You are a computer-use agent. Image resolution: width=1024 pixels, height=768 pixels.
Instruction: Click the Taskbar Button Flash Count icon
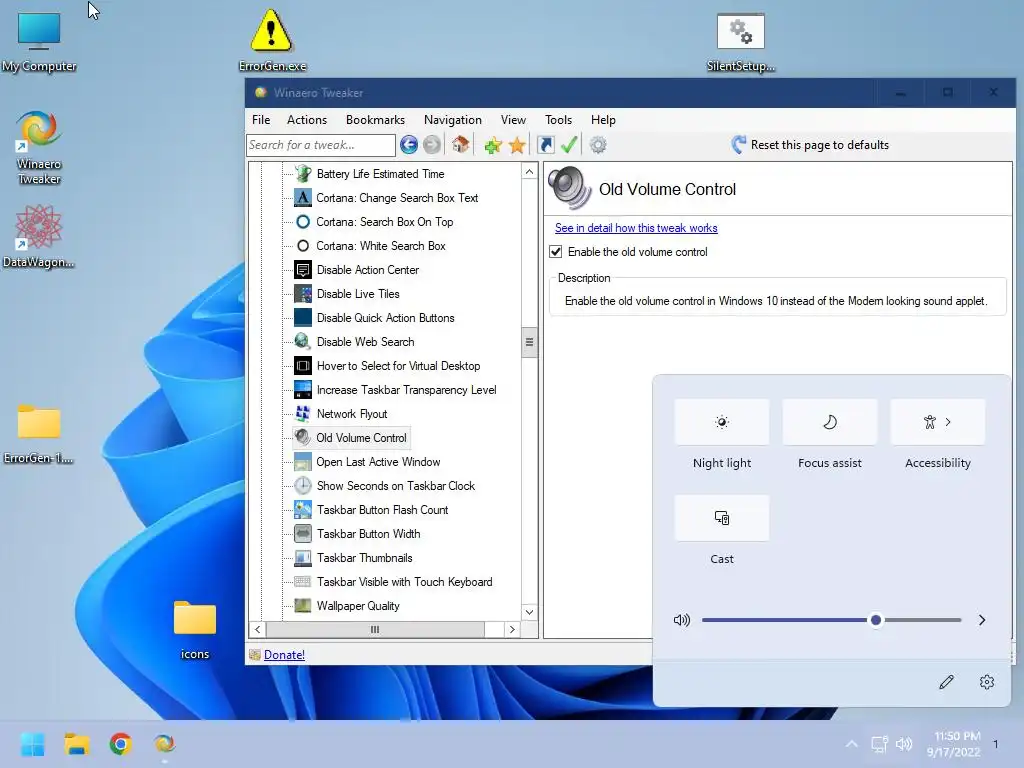tap(302, 509)
